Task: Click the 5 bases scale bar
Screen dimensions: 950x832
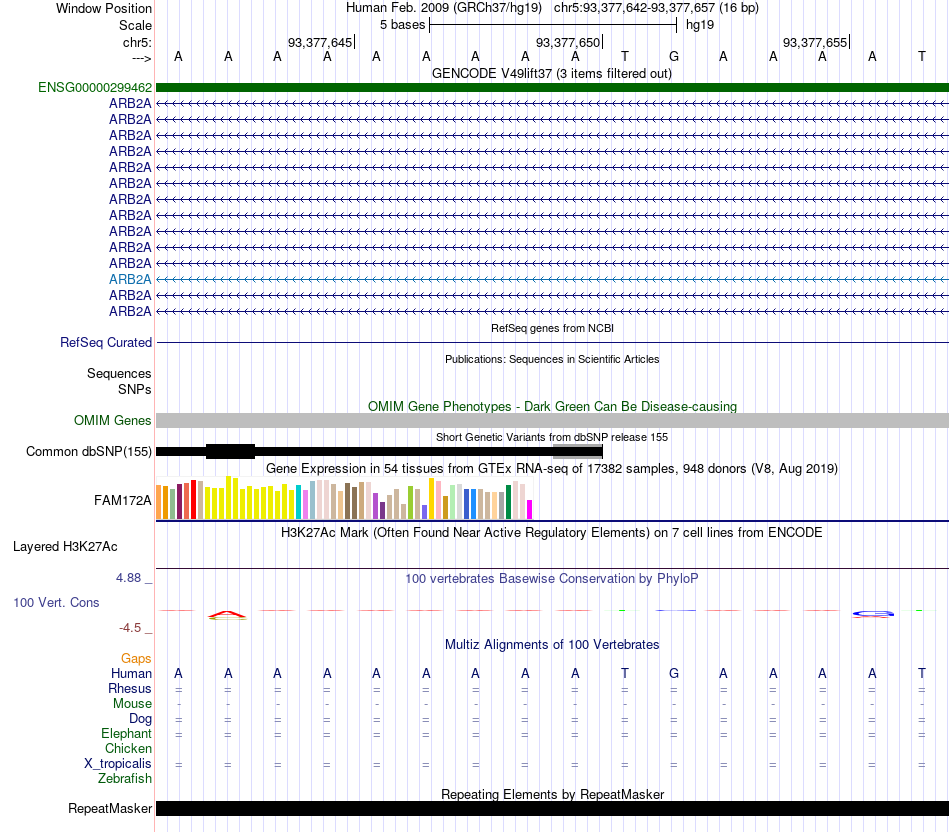Action: pos(553,25)
